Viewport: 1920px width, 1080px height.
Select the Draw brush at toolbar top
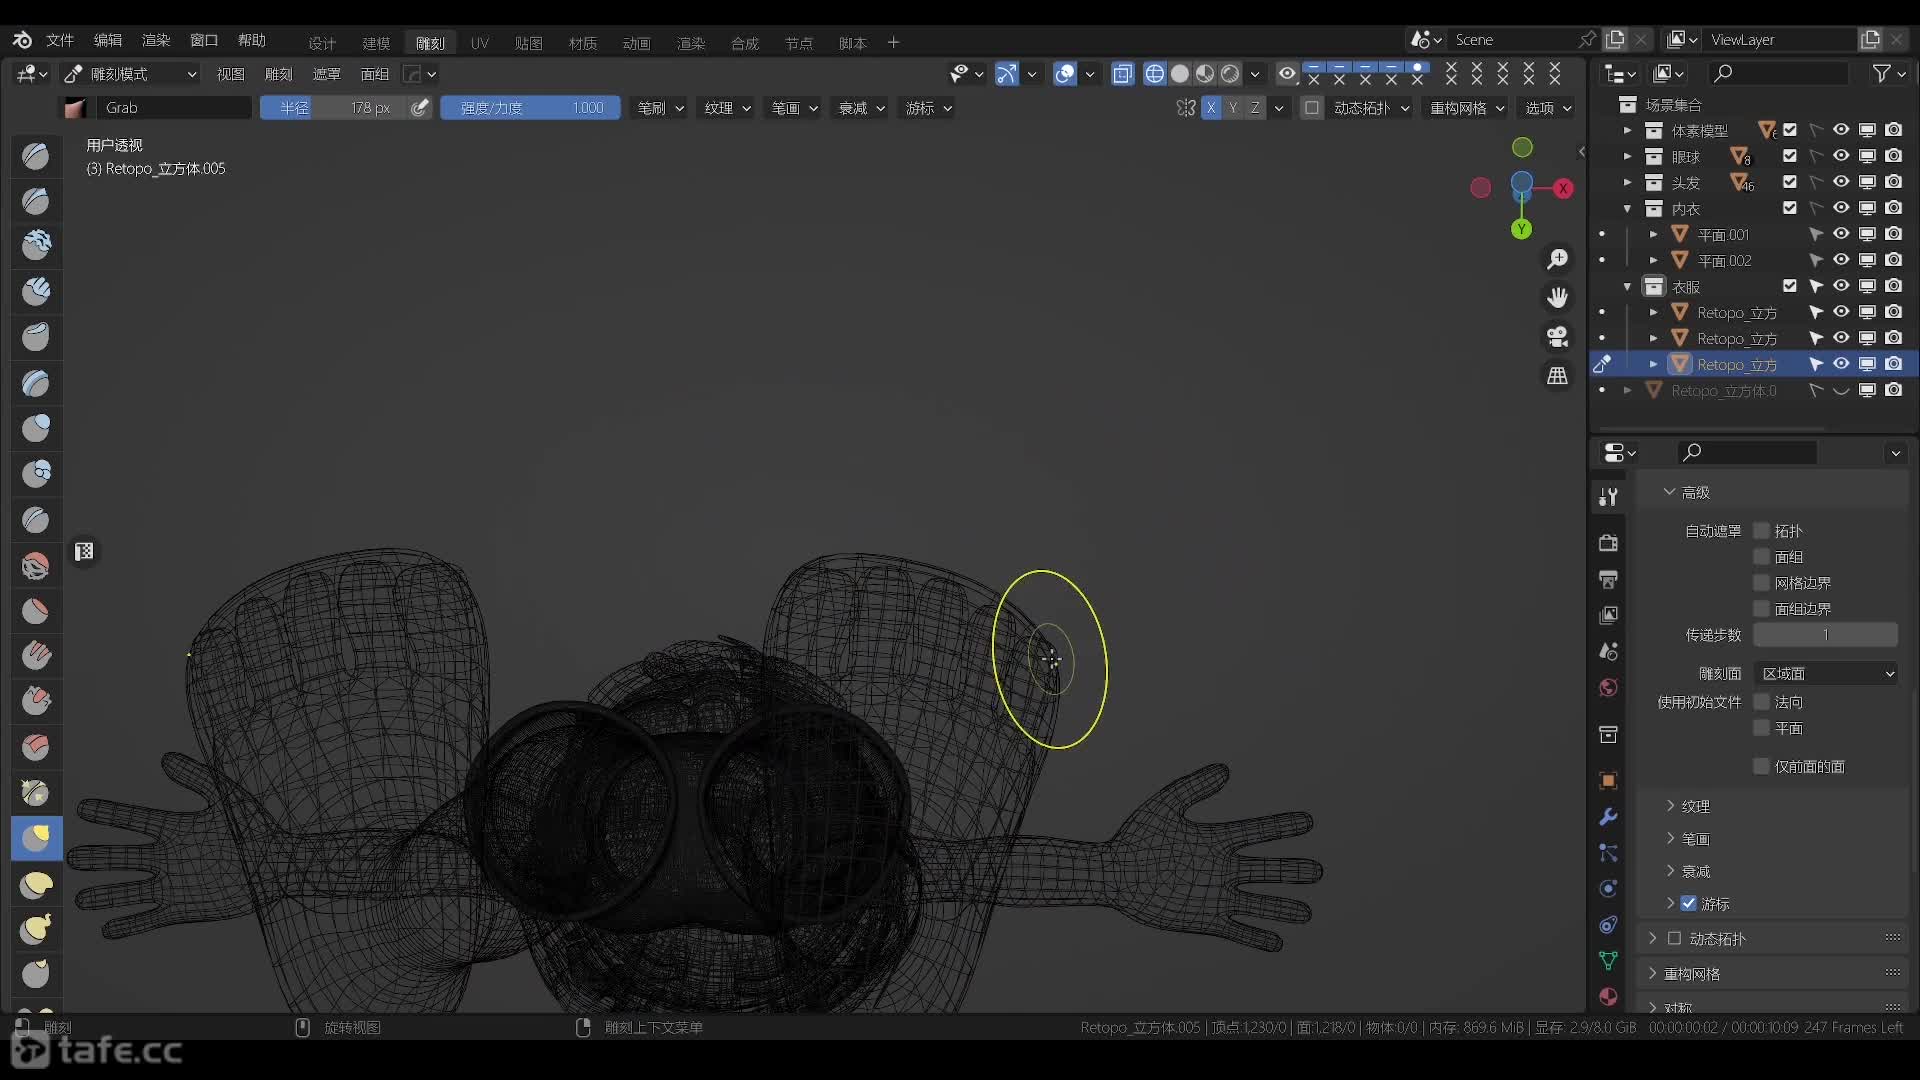(x=36, y=155)
